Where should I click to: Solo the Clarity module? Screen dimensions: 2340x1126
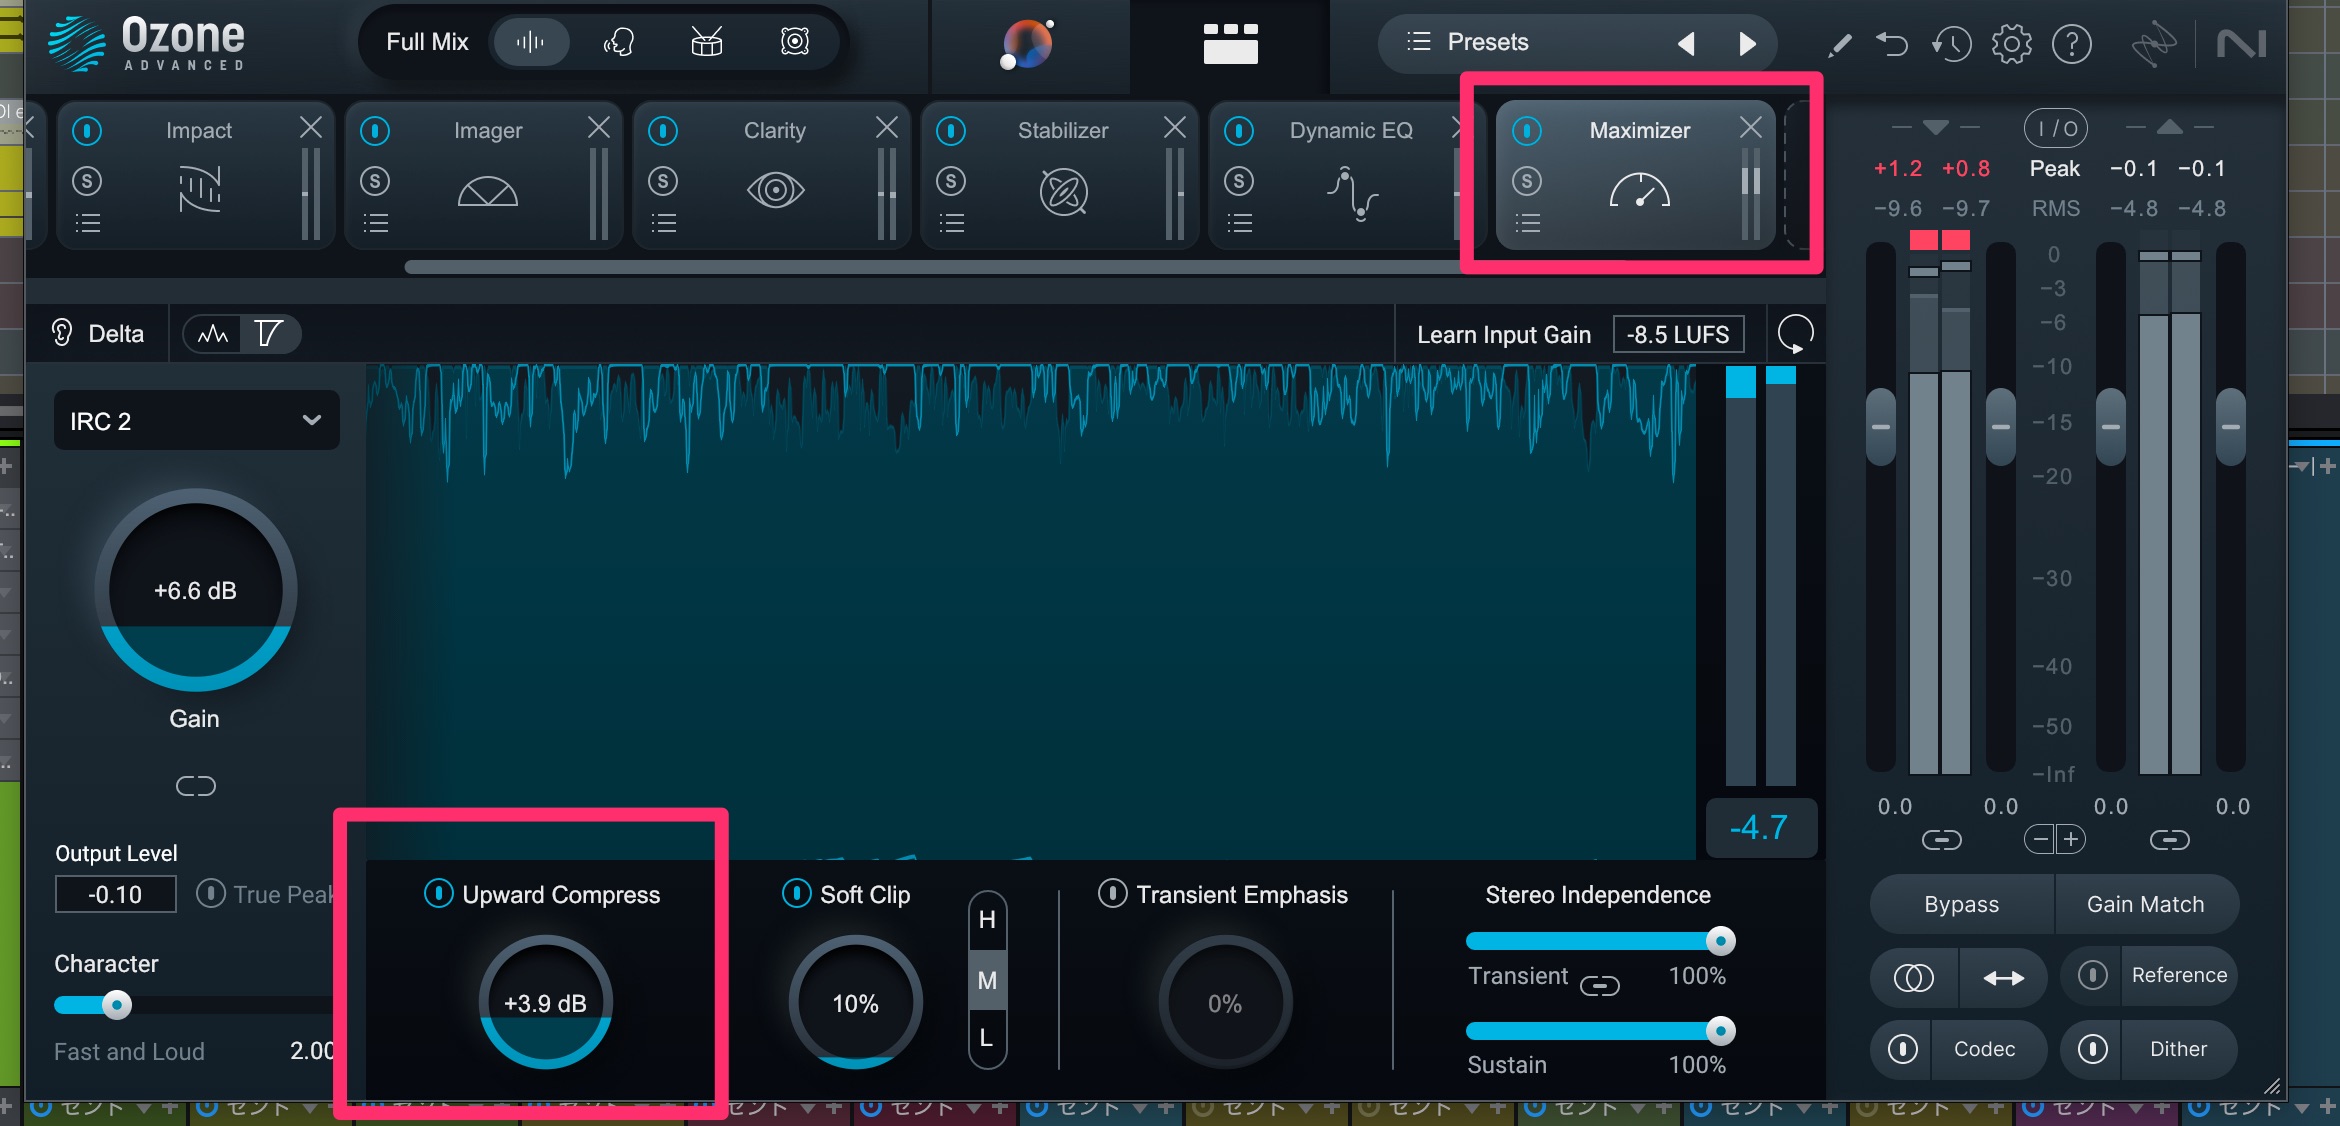[x=663, y=181]
